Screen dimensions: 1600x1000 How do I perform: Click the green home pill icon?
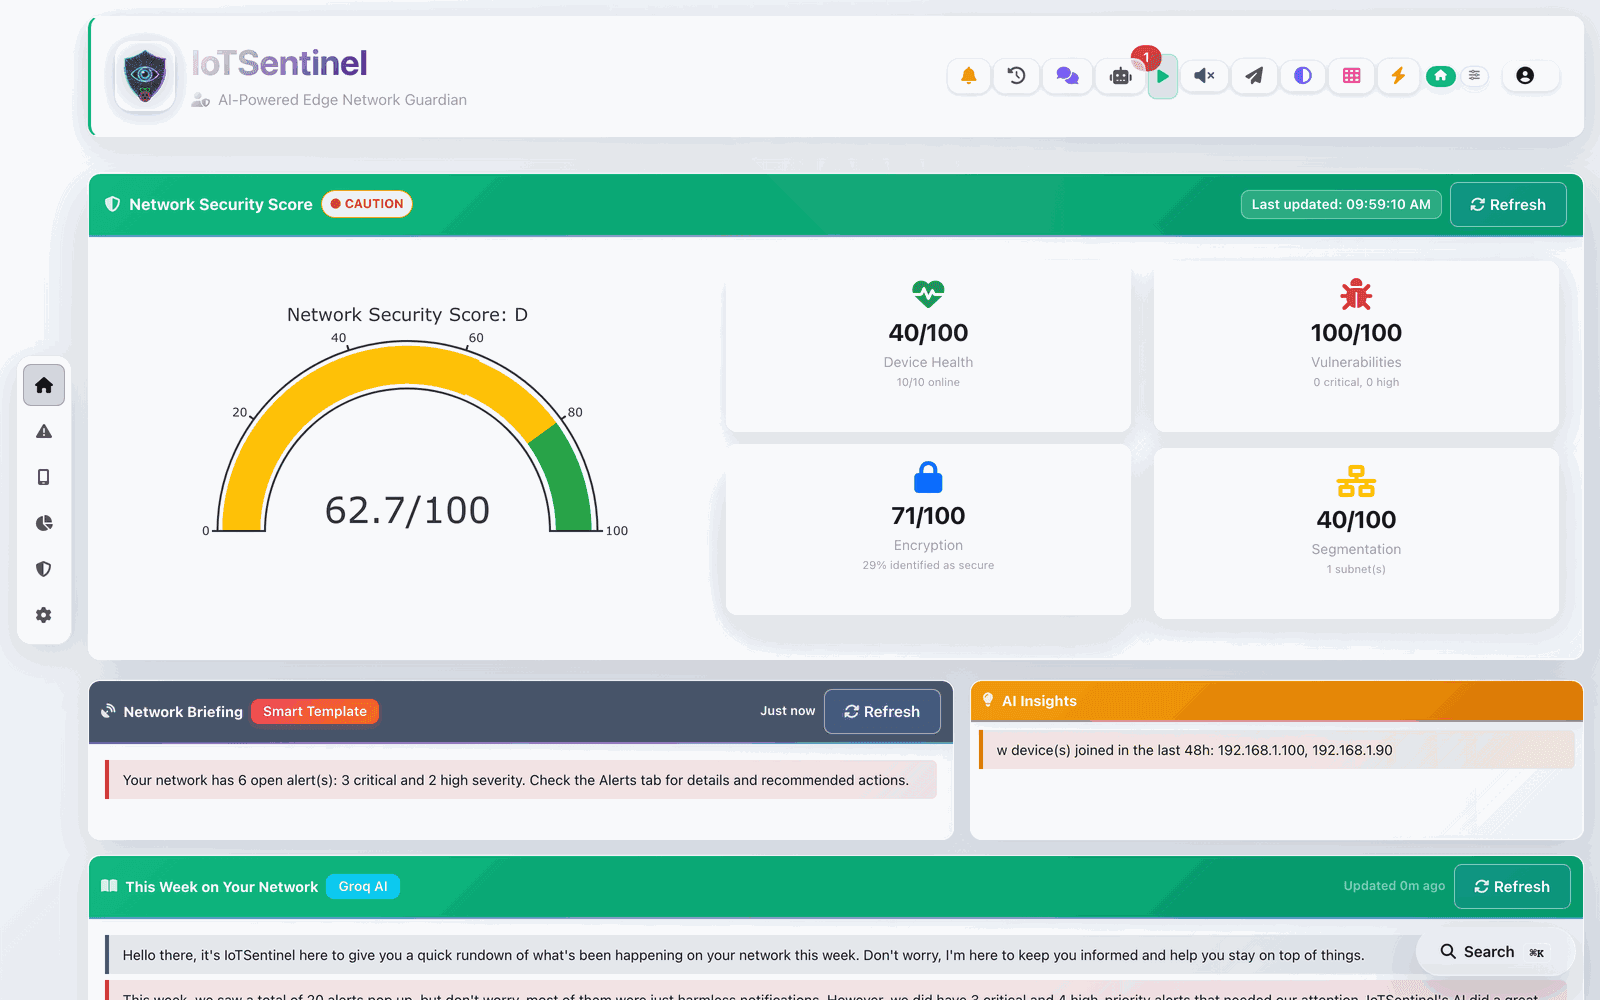pos(1440,76)
